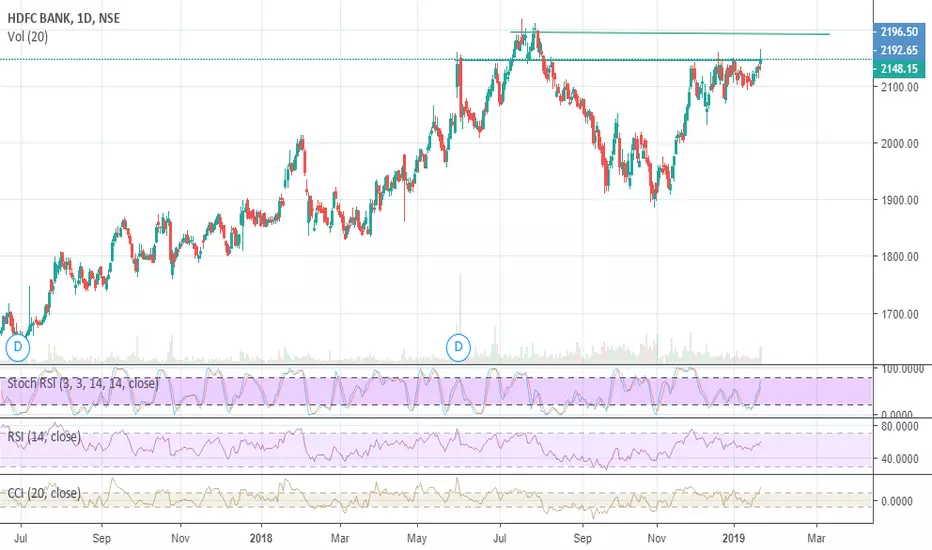Viewport: 932px width, 550px height.
Task: Click the Mar label right of 2019
Action: pos(817,538)
